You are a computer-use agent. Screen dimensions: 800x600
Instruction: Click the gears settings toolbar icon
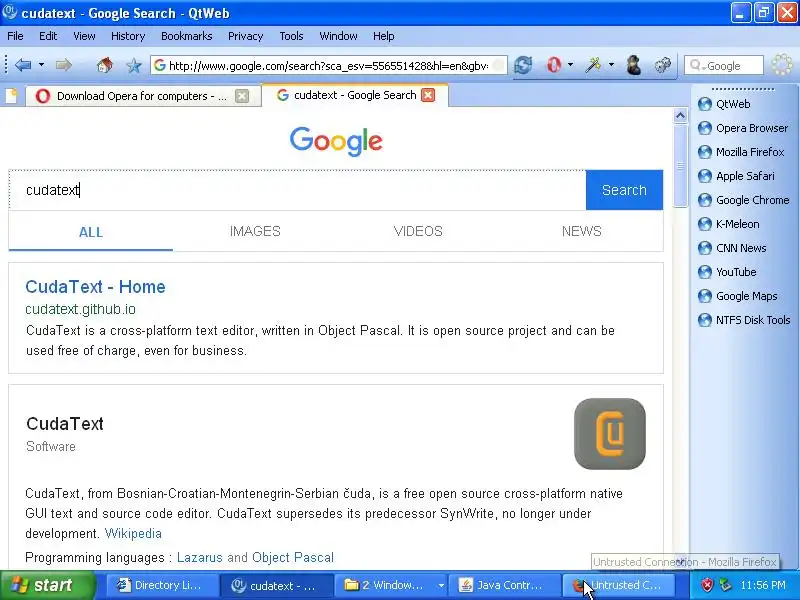point(663,65)
